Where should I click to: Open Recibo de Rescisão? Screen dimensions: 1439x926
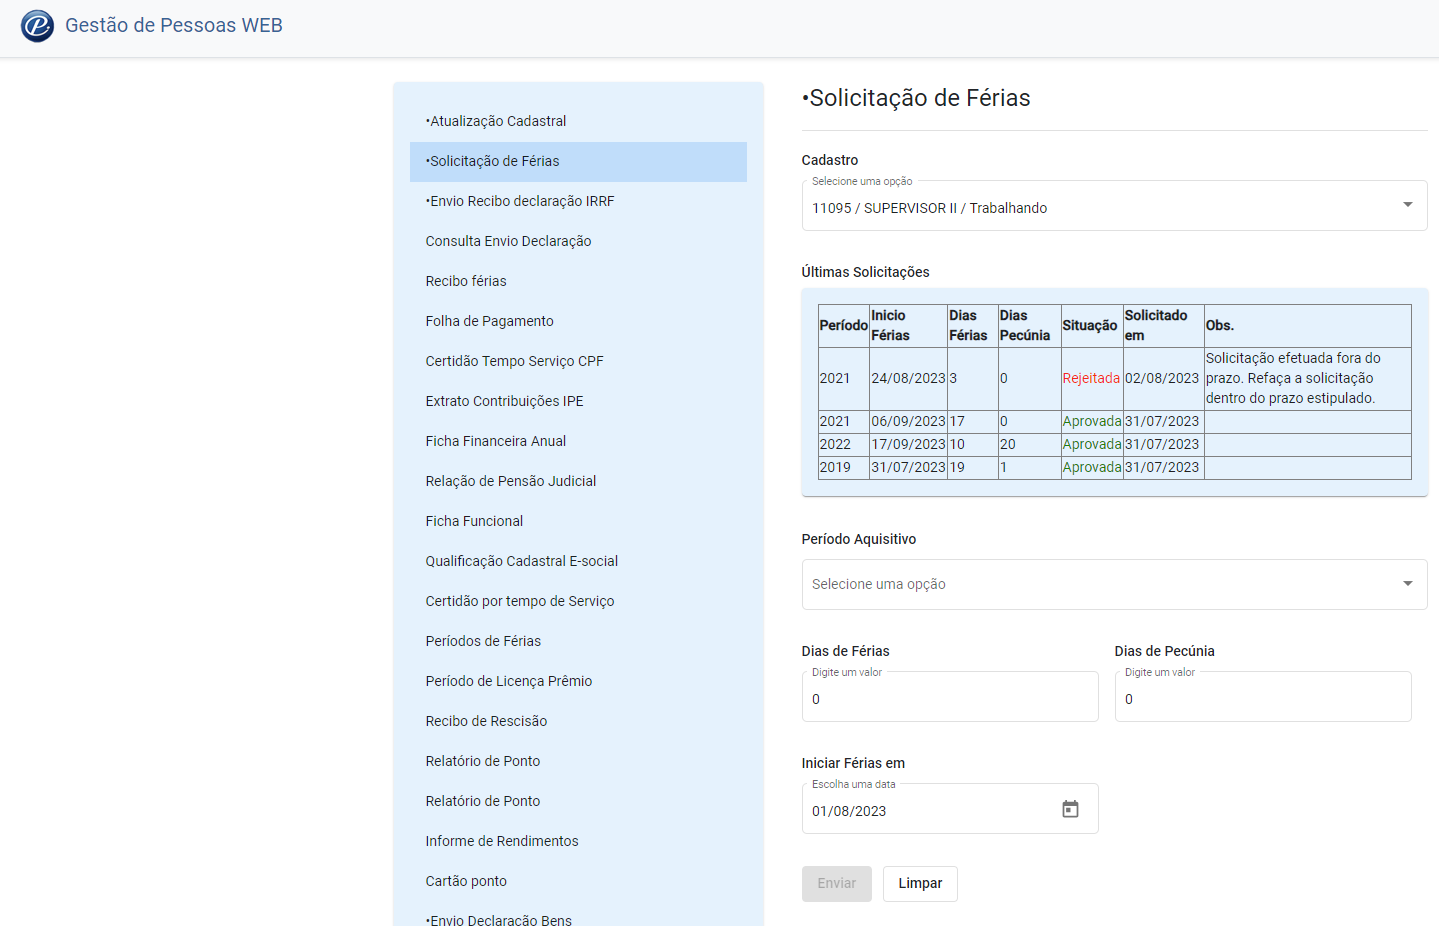click(x=578, y=721)
